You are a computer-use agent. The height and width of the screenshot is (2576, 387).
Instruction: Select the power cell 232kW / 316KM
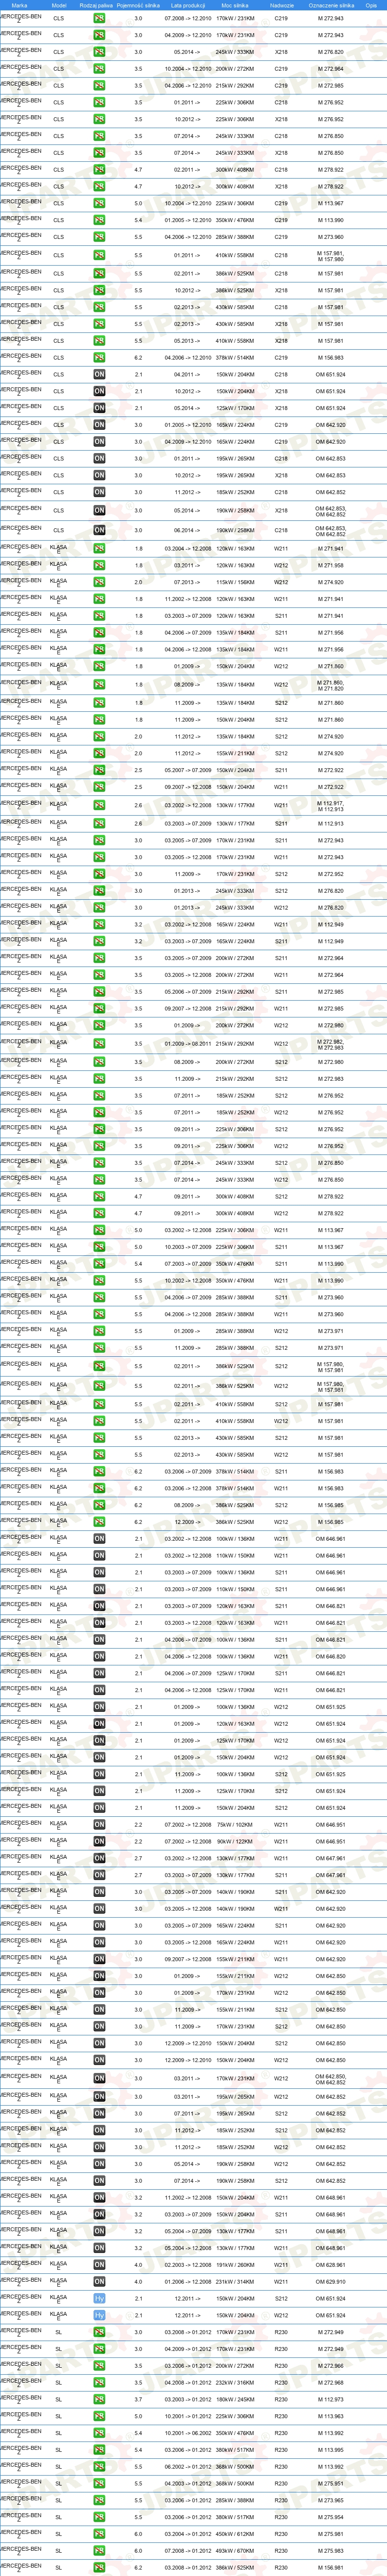click(x=235, y=2382)
